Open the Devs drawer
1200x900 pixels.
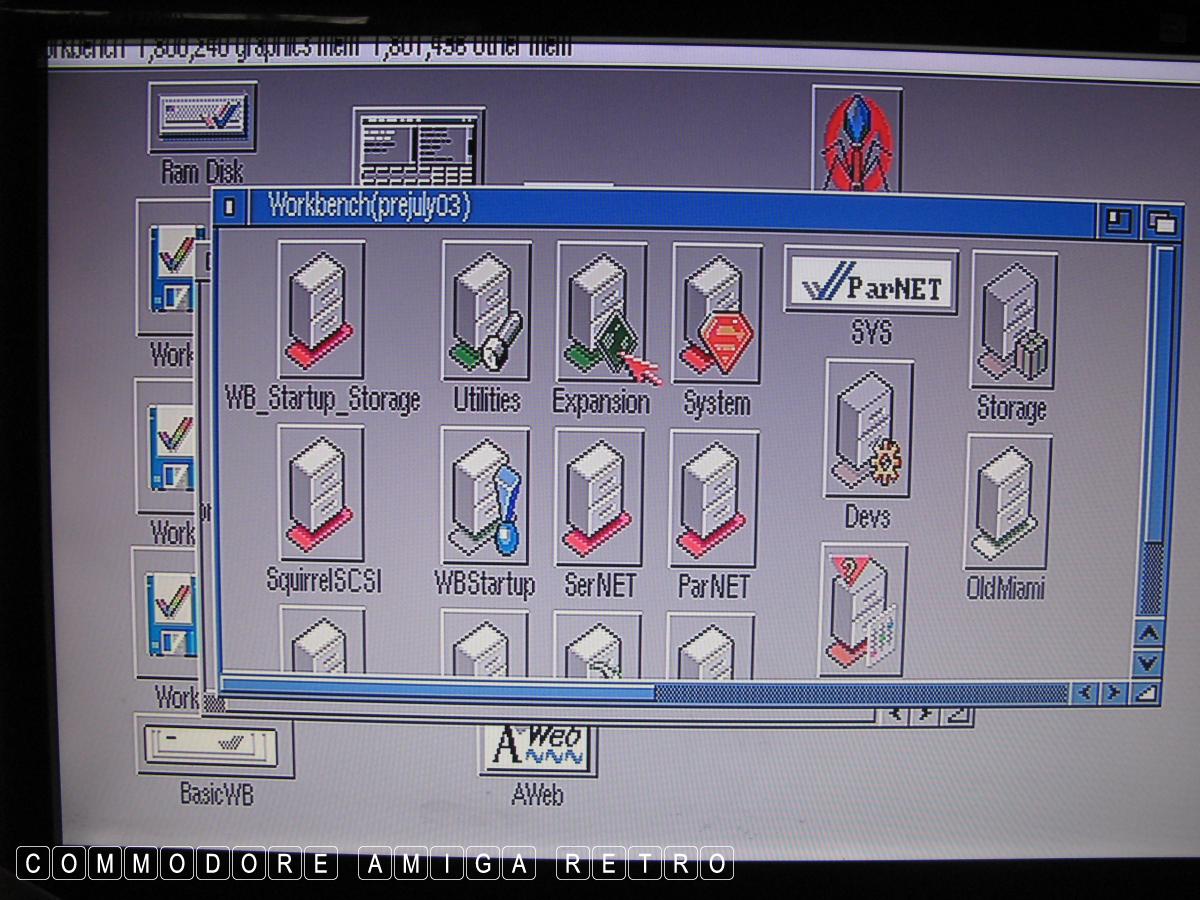pyautogui.click(x=868, y=428)
